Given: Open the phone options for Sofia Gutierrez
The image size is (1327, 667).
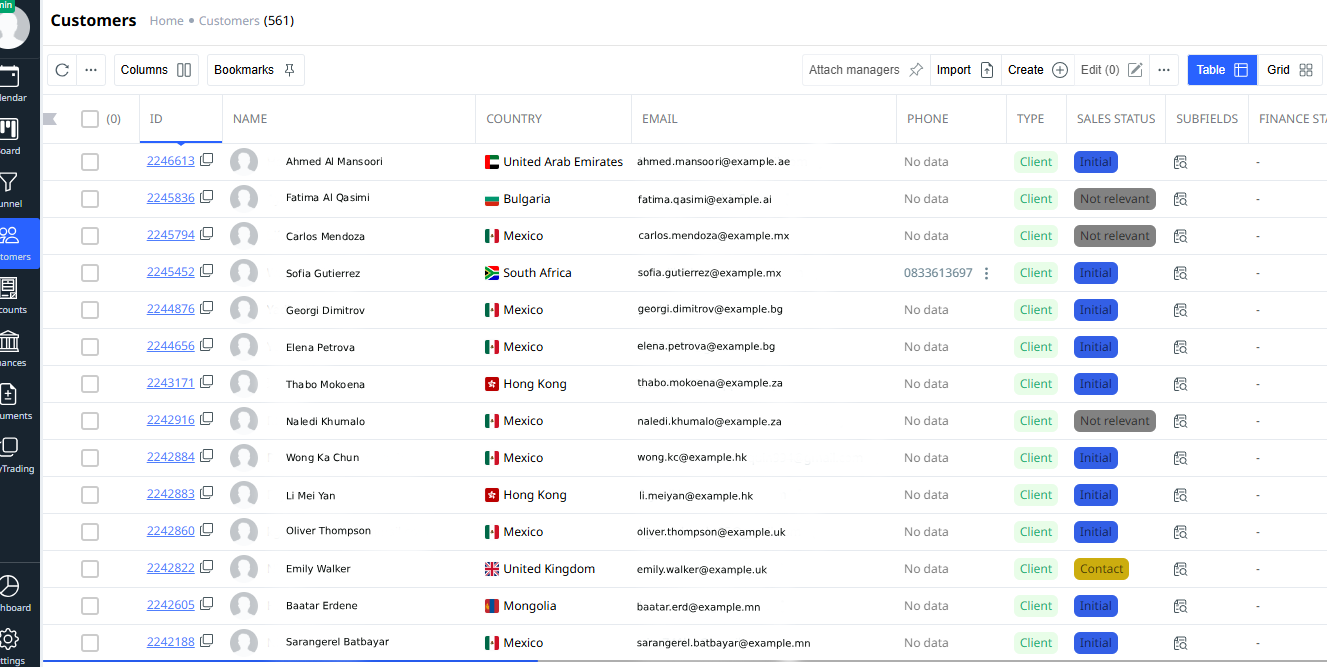Looking at the screenshot, I should (x=987, y=272).
